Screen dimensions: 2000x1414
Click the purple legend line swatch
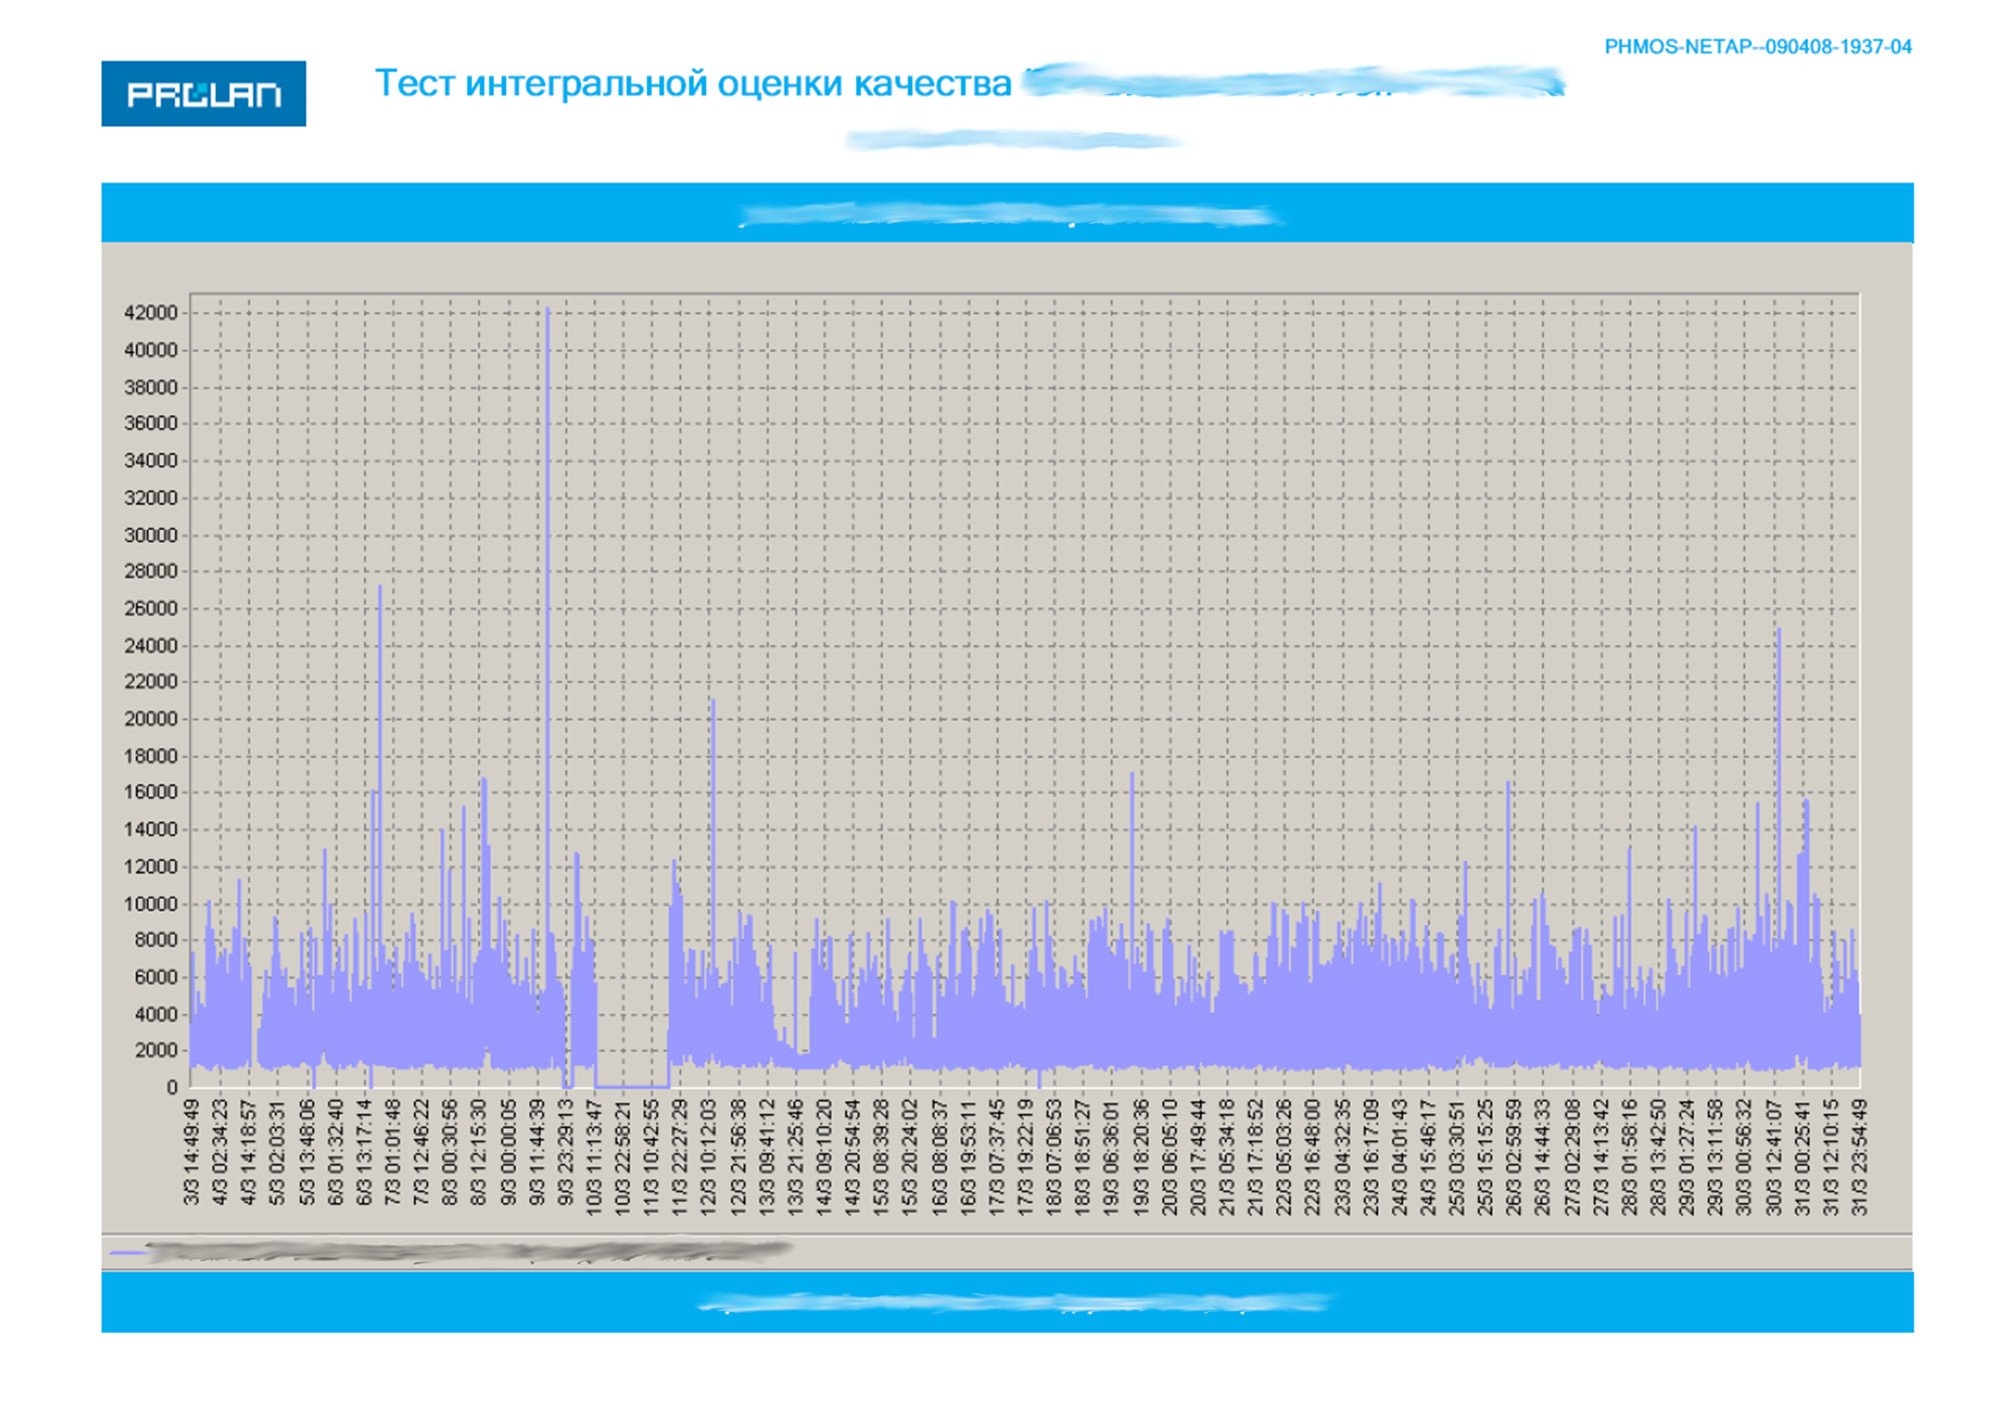coord(127,1251)
